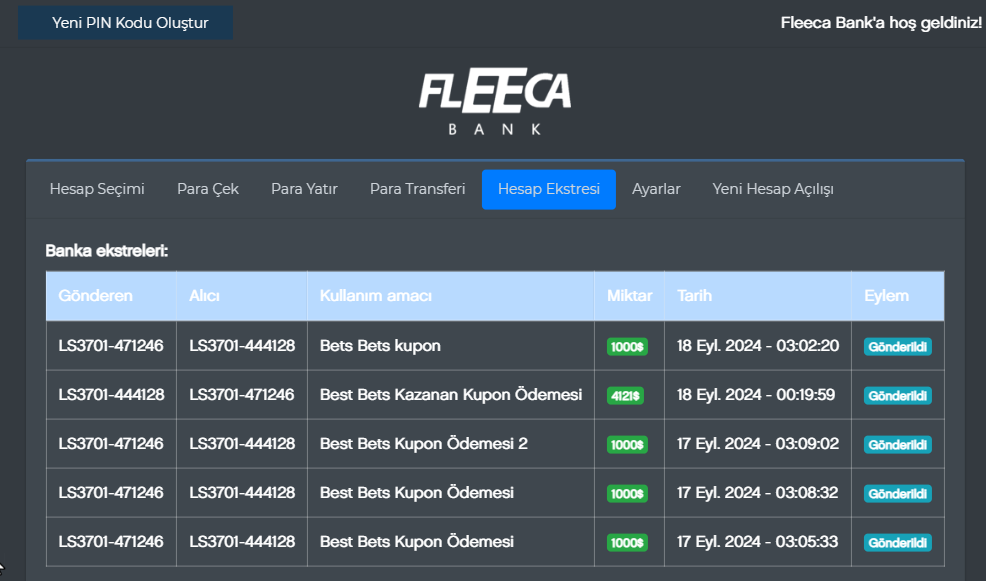Image resolution: width=986 pixels, height=581 pixels.
Task: Open the Ayarlar settings tab
Action: (656, 189)
